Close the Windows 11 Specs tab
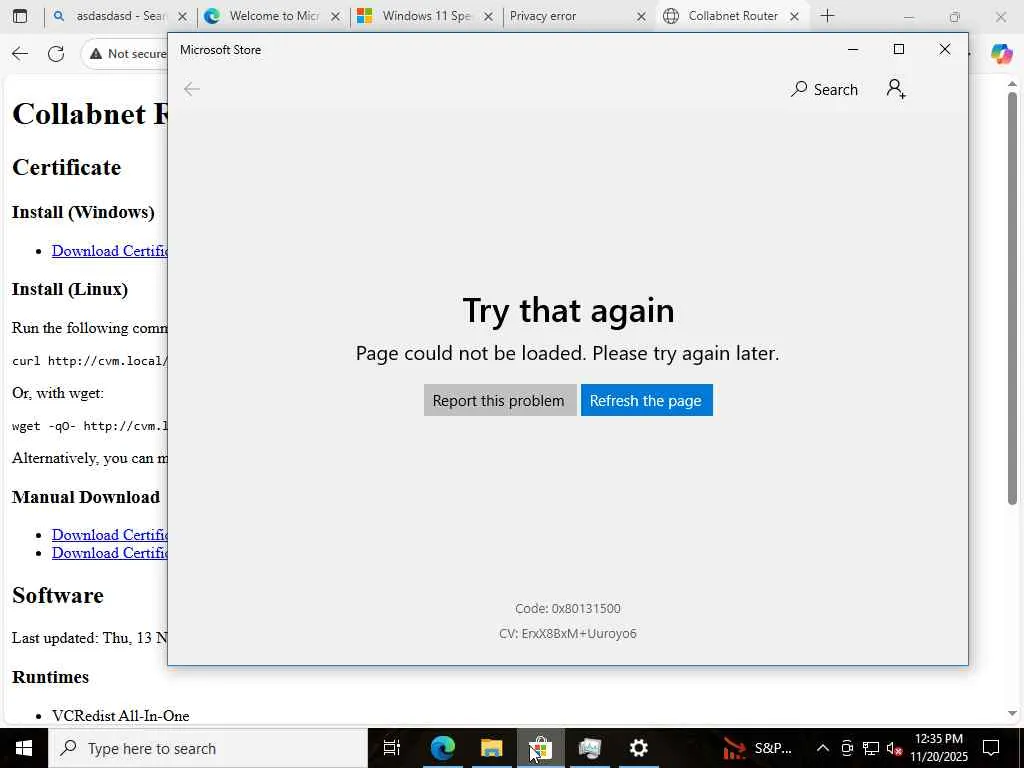This screenshot has height=768, width=1024. [488, 17]
